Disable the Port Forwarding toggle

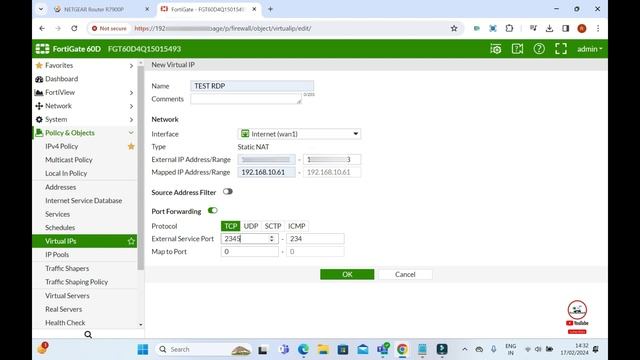click(x=212, y=211)
